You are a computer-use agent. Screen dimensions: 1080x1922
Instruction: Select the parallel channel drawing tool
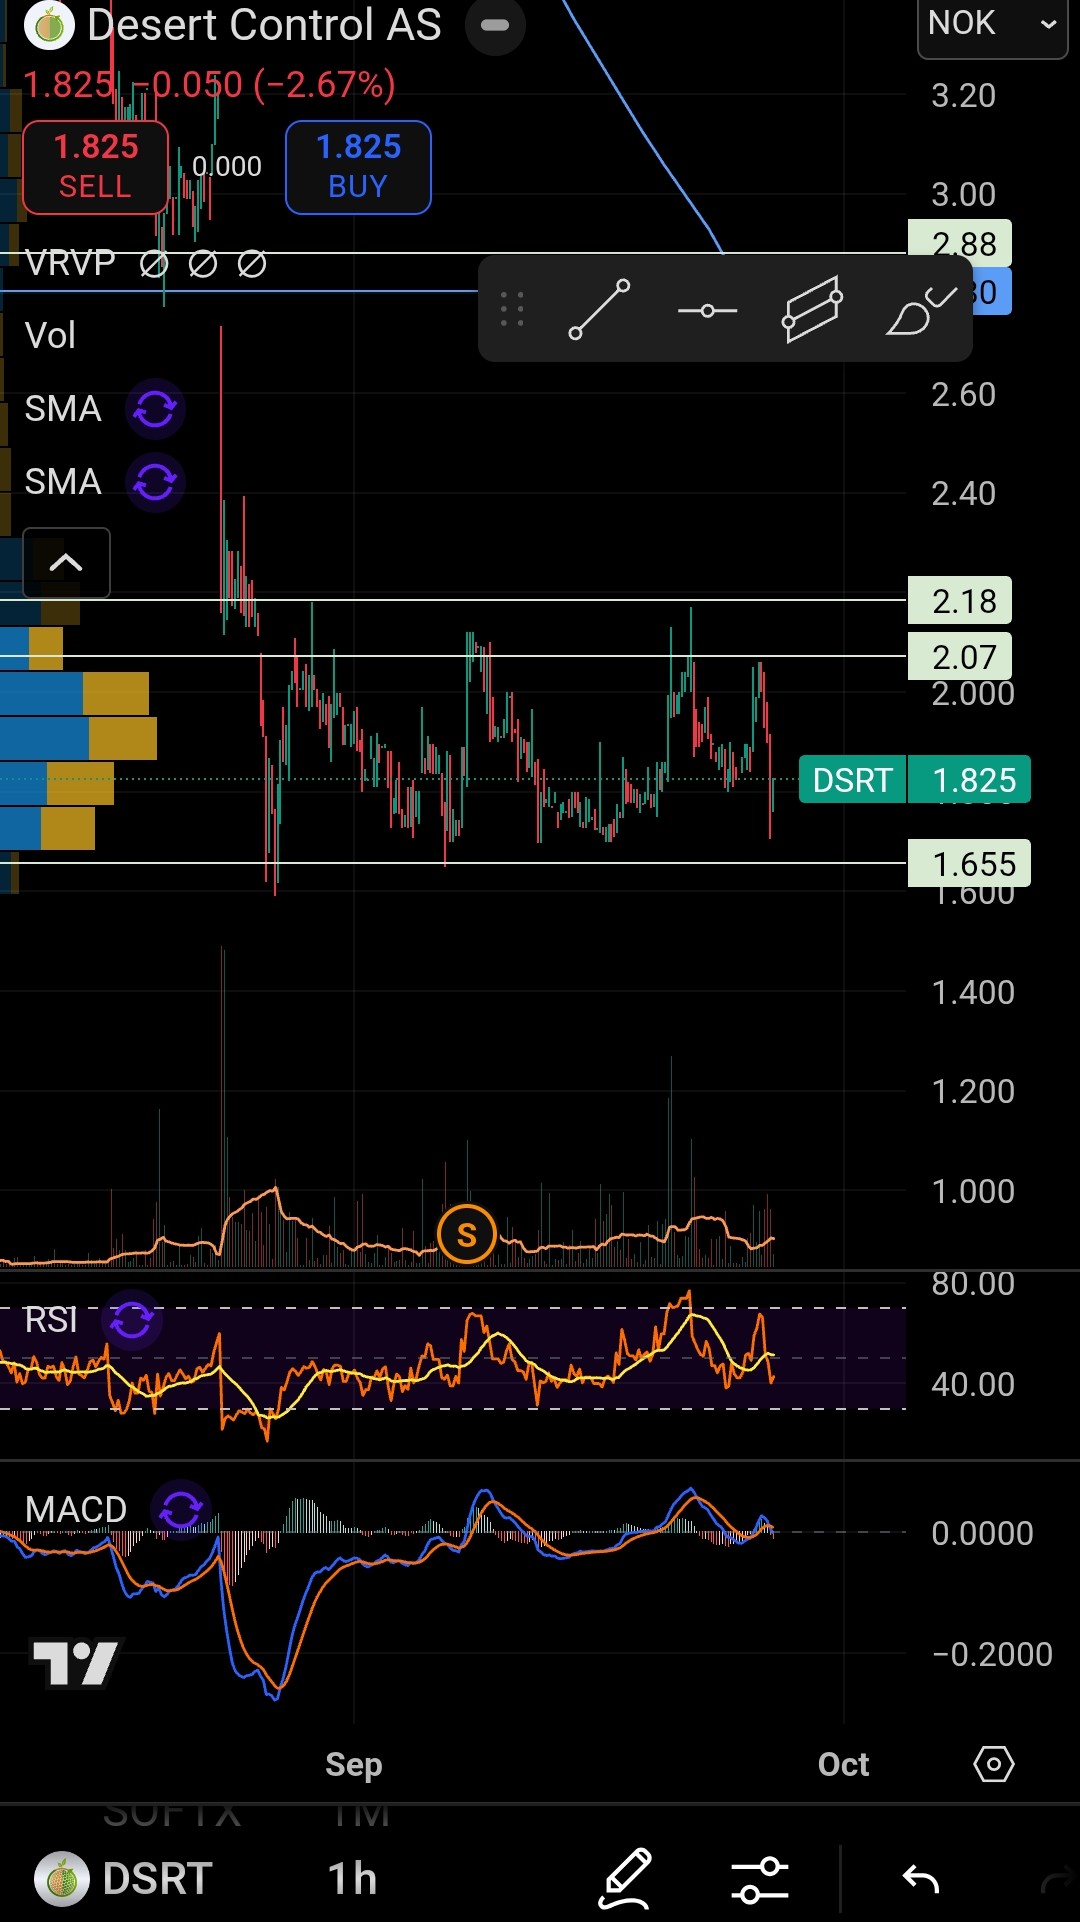[811, 310]
